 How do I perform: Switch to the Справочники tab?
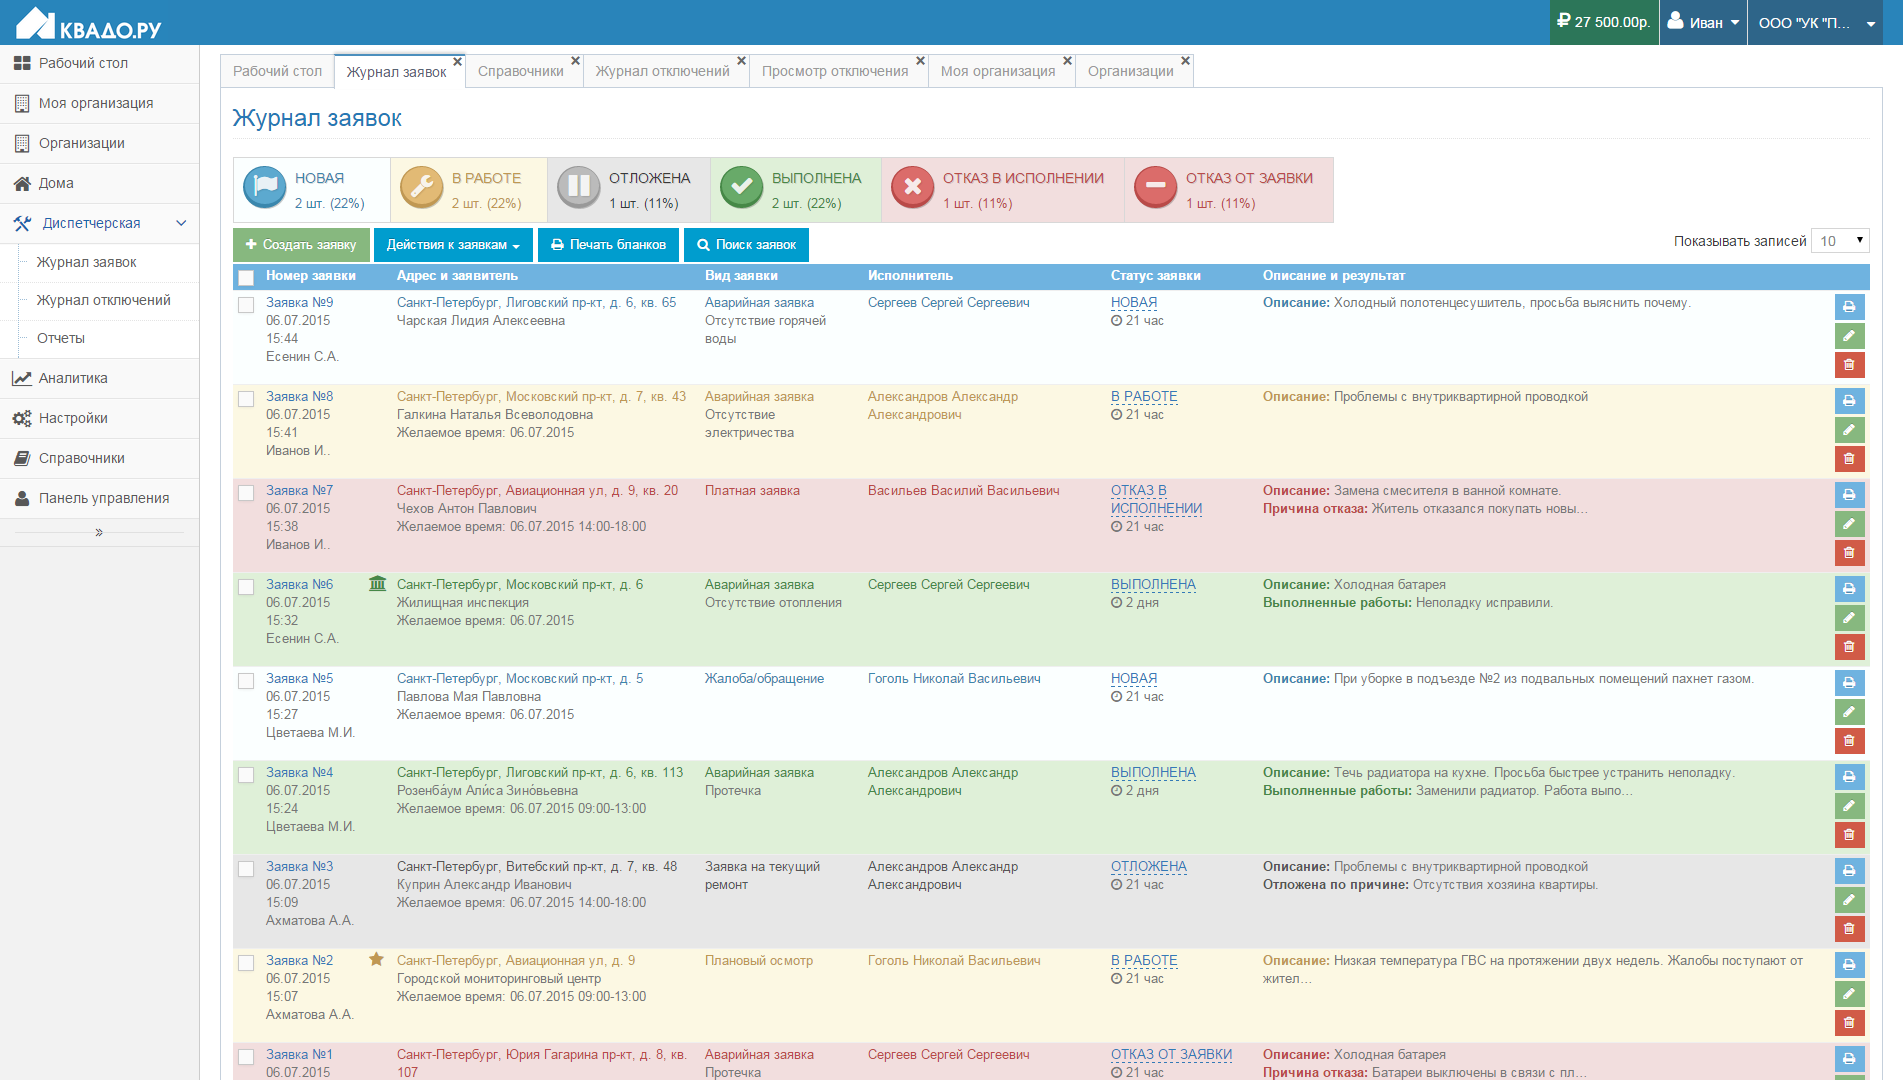coord(521,71)
